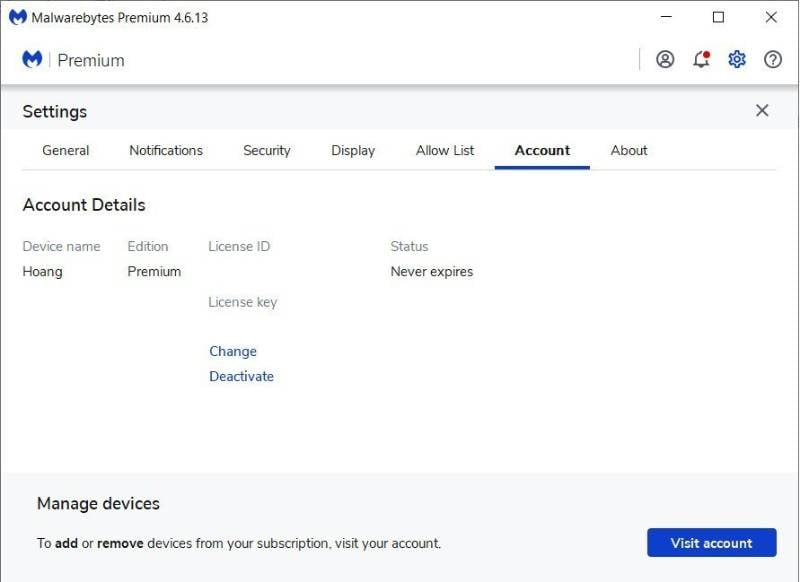Click the License key label

[242, 302]
